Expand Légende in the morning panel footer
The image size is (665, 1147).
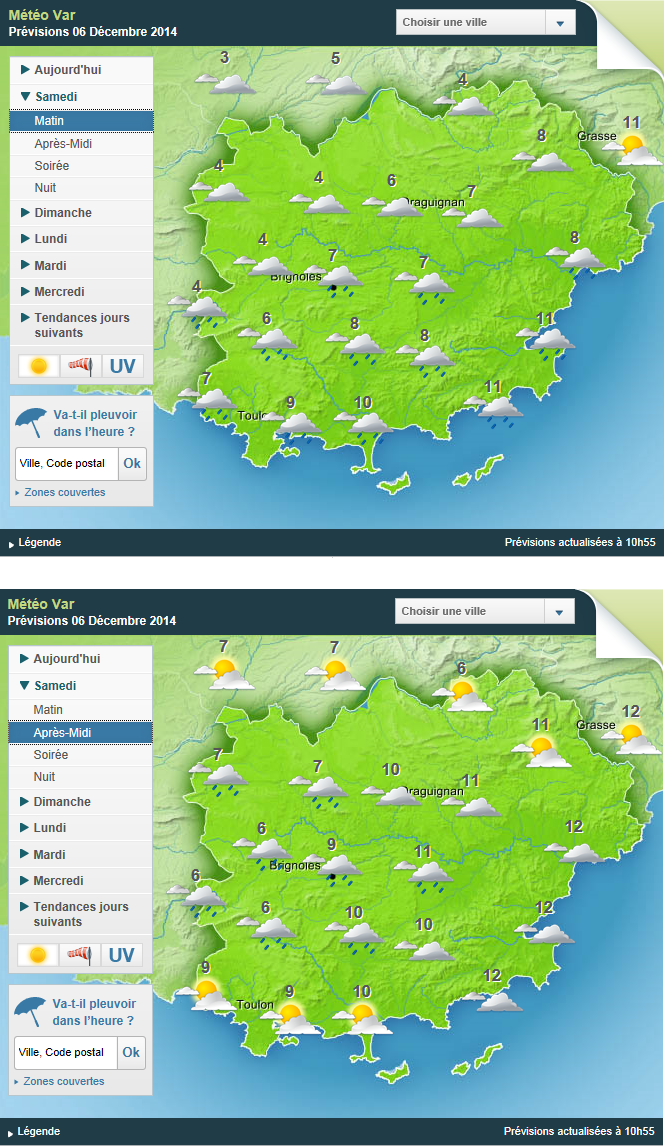click(x=38, y=543)
